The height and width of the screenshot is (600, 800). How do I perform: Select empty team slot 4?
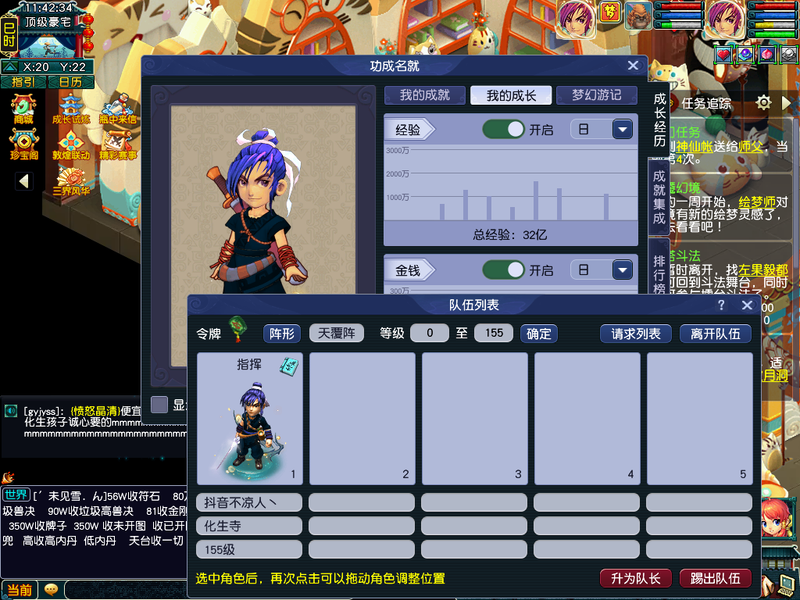(x=587, y=418)
